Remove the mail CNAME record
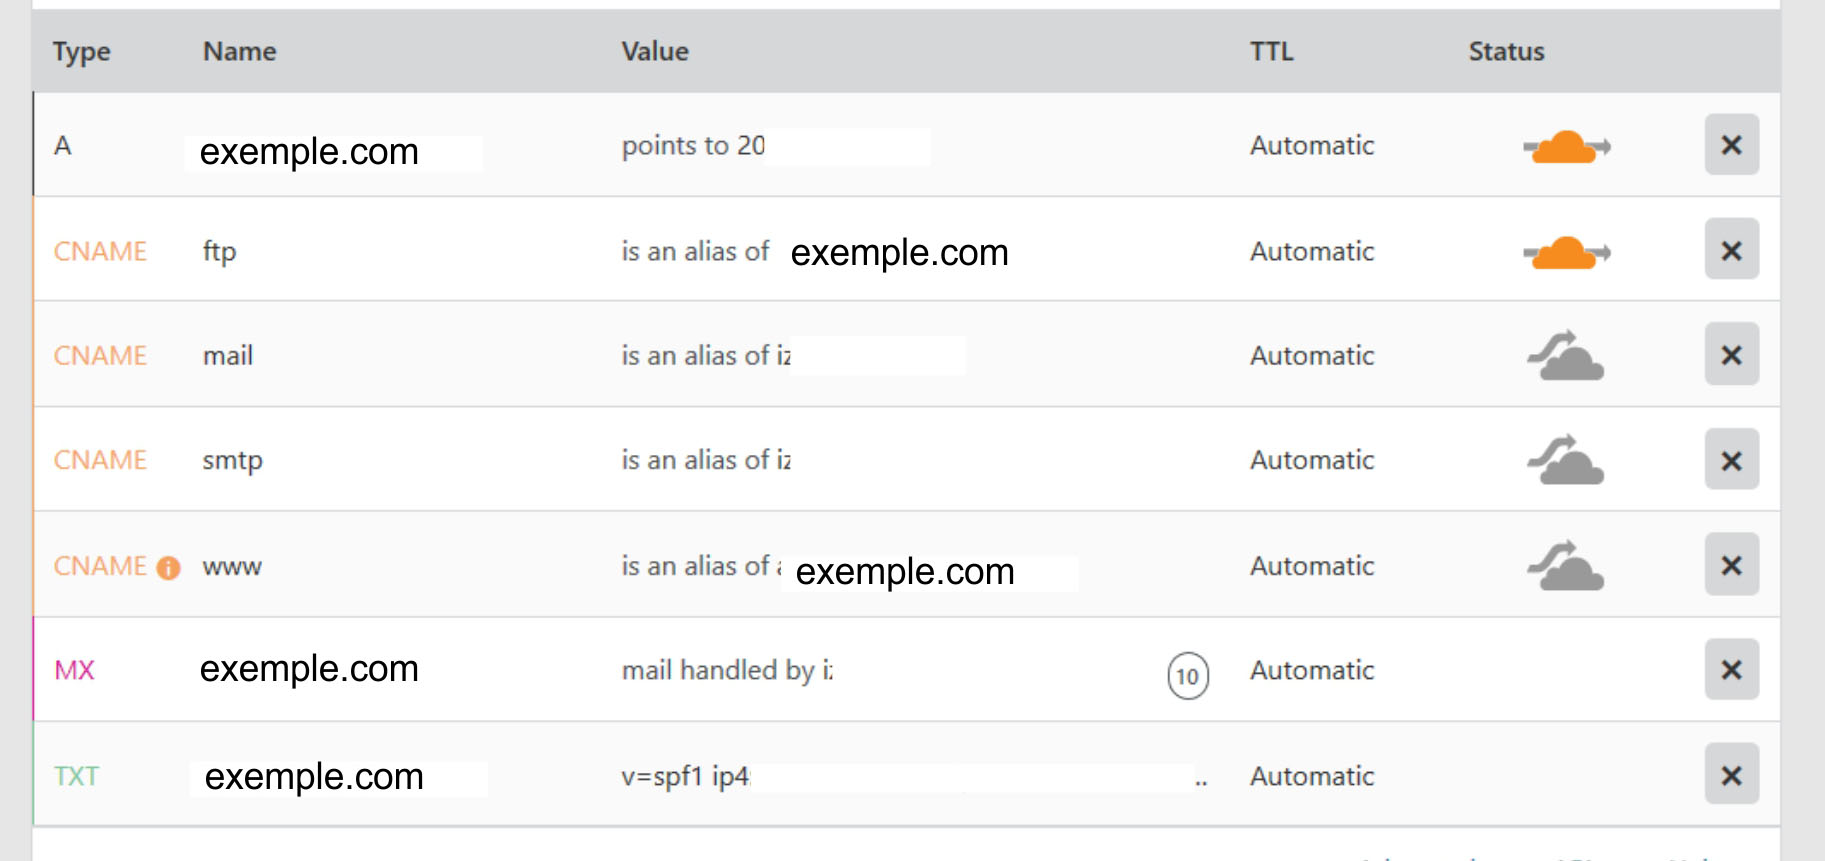Image resolution: width=1825 pixels, height=861 pixels. pyautogui.click(x=1731, y=355)
